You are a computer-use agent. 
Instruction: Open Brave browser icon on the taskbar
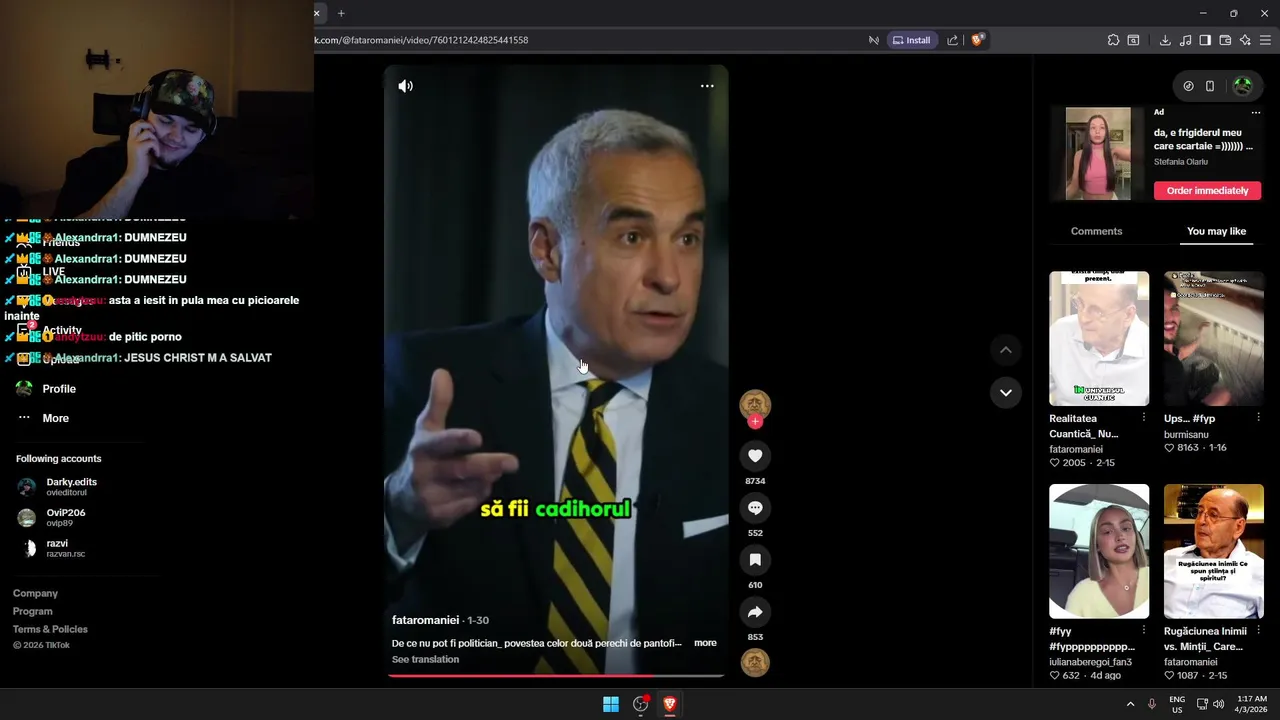coord(669,704)
